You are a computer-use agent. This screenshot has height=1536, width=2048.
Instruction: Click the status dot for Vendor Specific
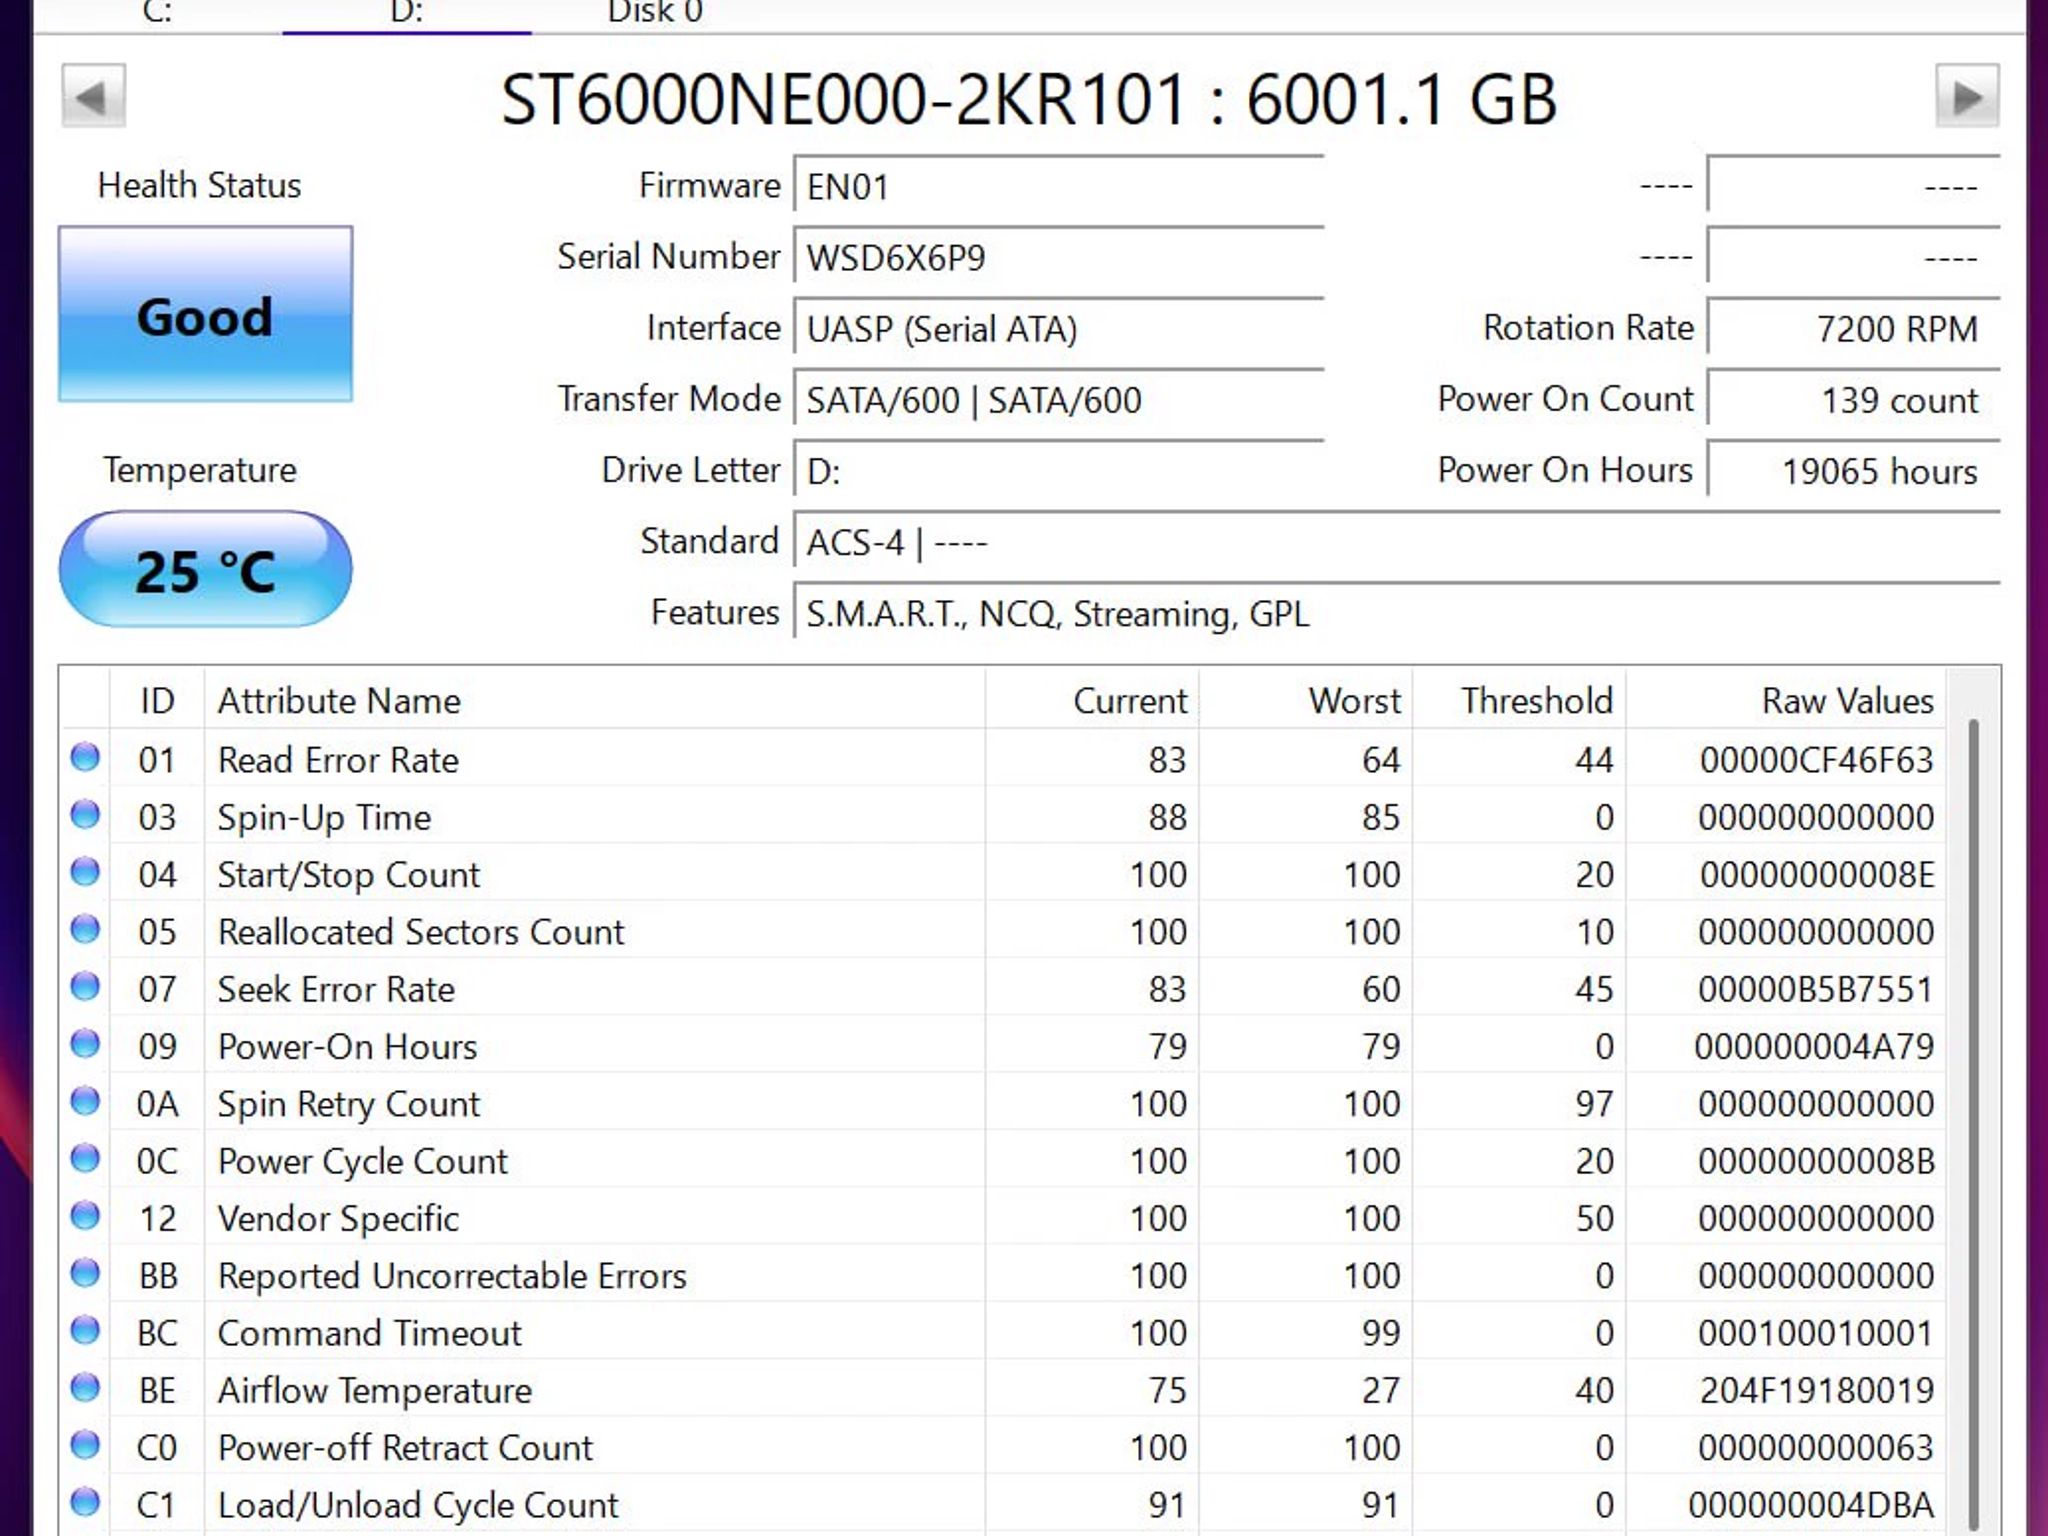click(85, 1215)
